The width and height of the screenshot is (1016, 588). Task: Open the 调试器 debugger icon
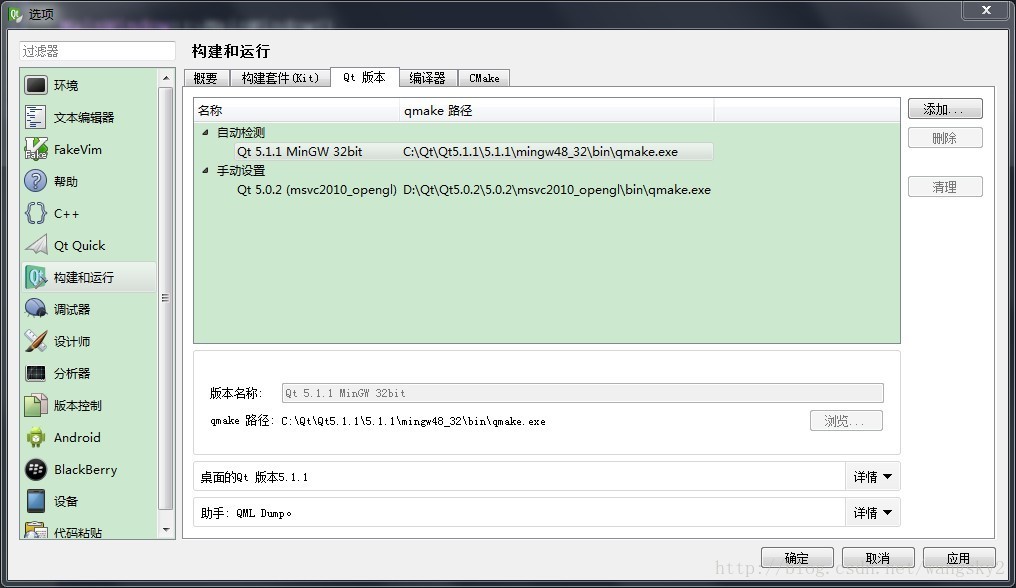pos(36,309)
